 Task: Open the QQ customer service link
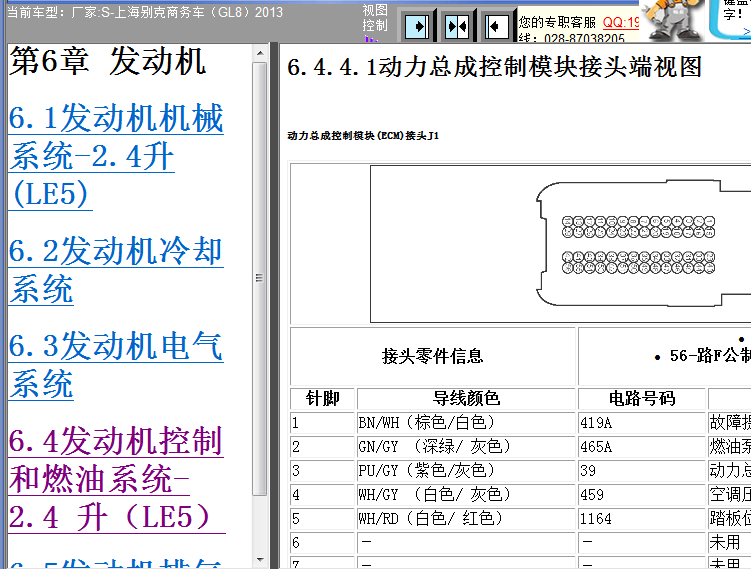coord(621,22)
